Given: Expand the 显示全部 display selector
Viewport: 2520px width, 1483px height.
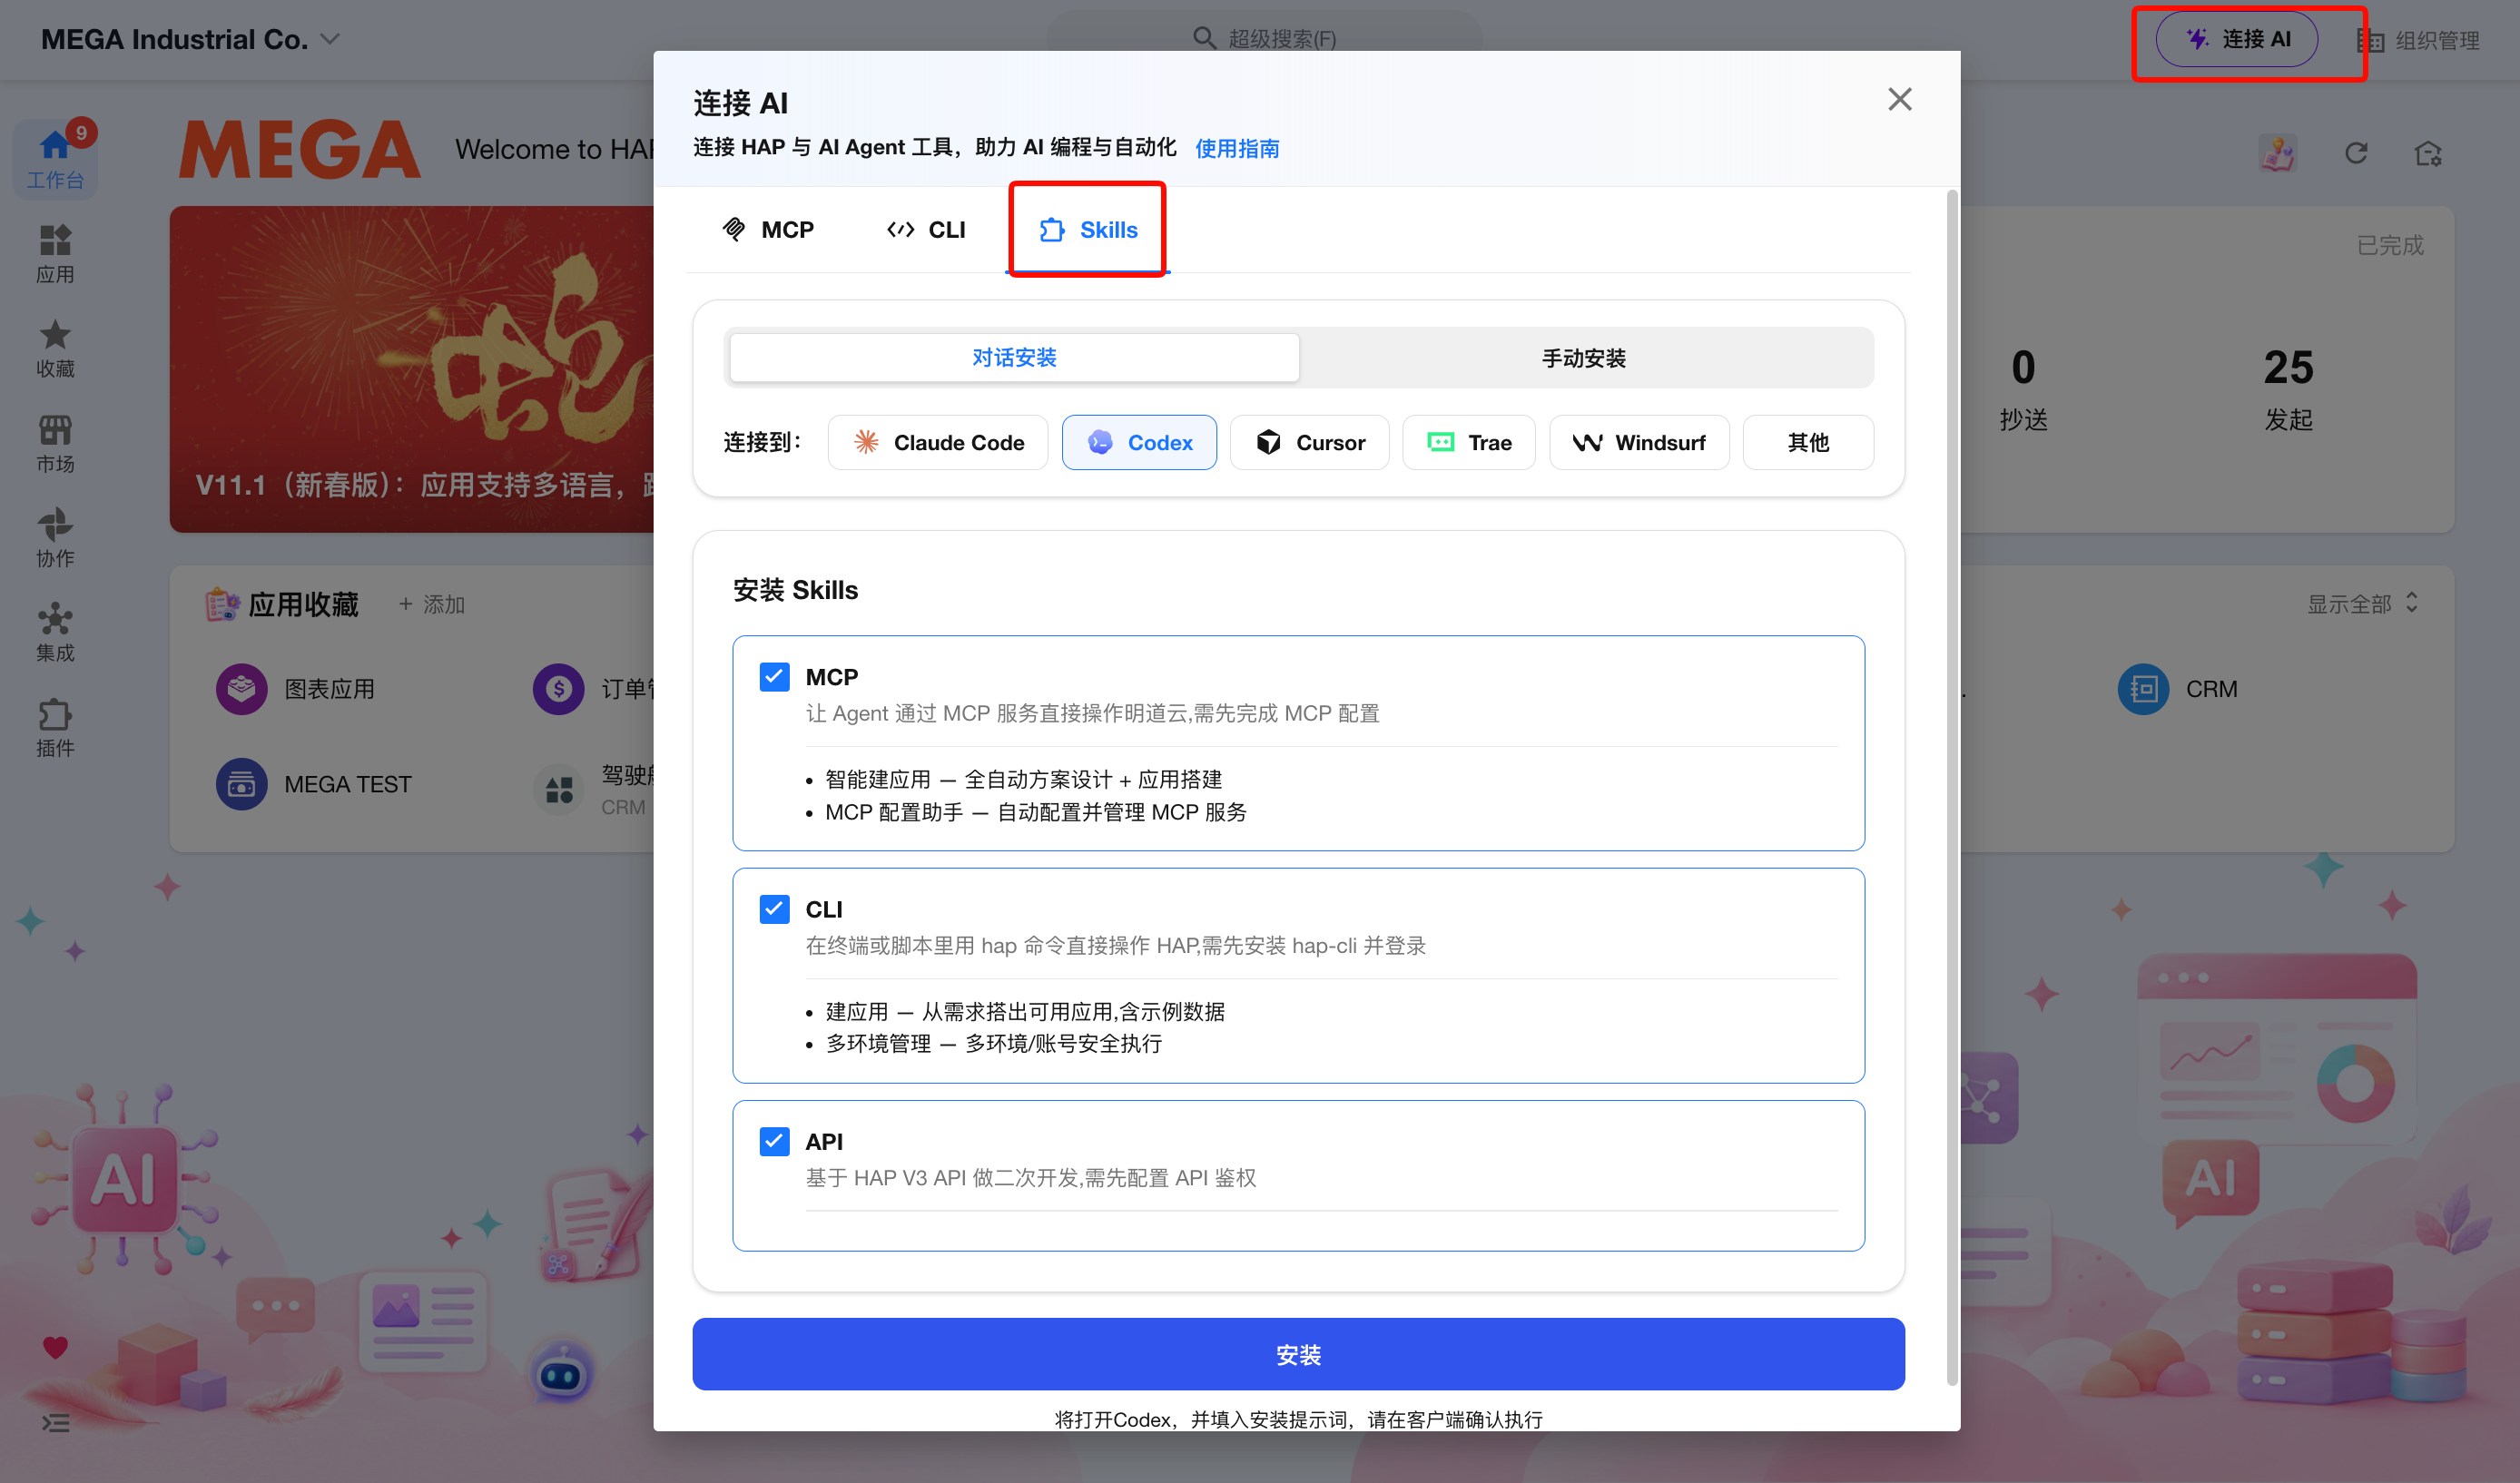Looking at the screenshot, I should pos(2362,603).
